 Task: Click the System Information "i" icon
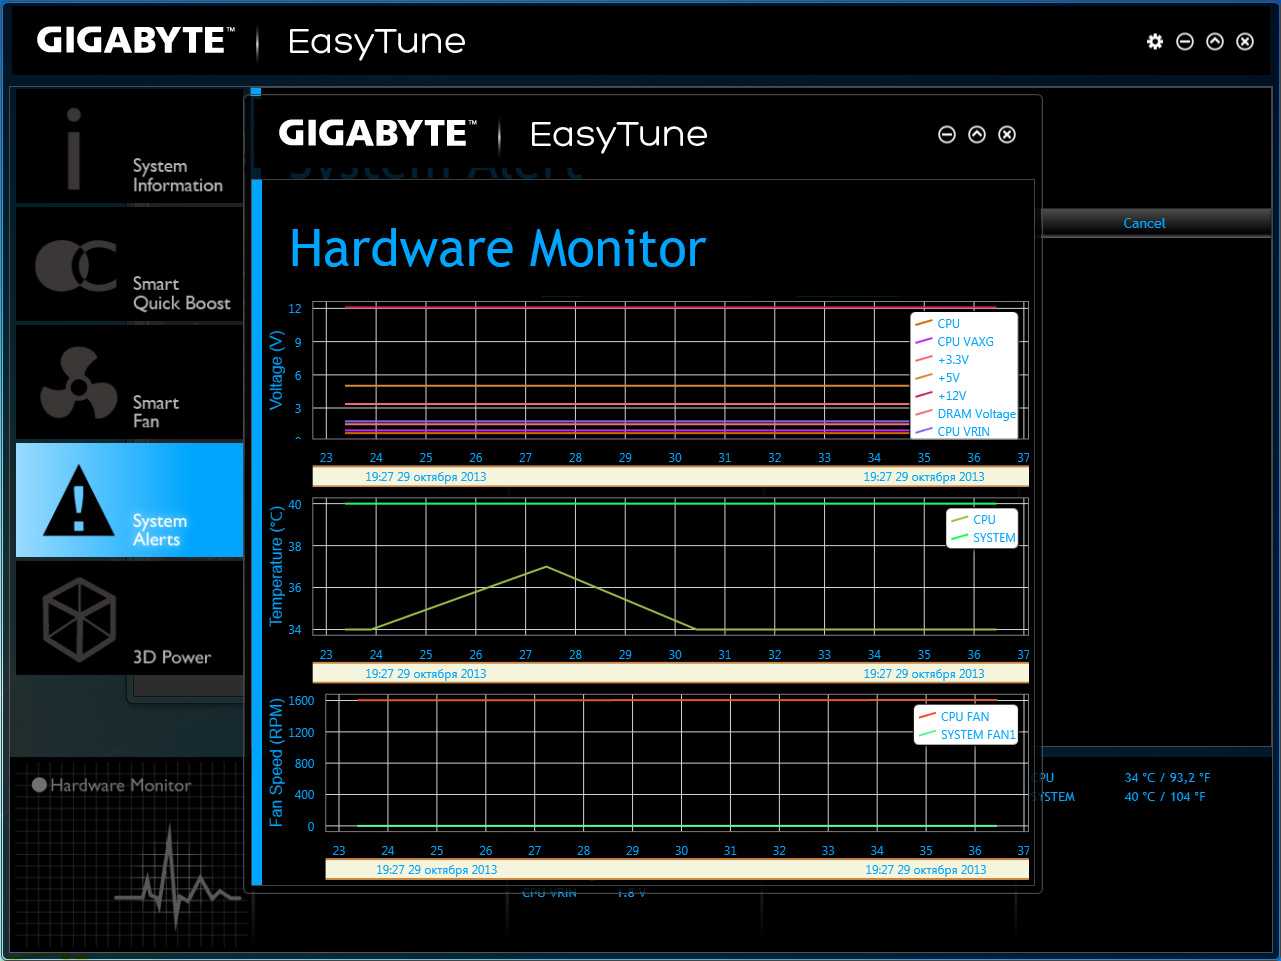(74, 150)
